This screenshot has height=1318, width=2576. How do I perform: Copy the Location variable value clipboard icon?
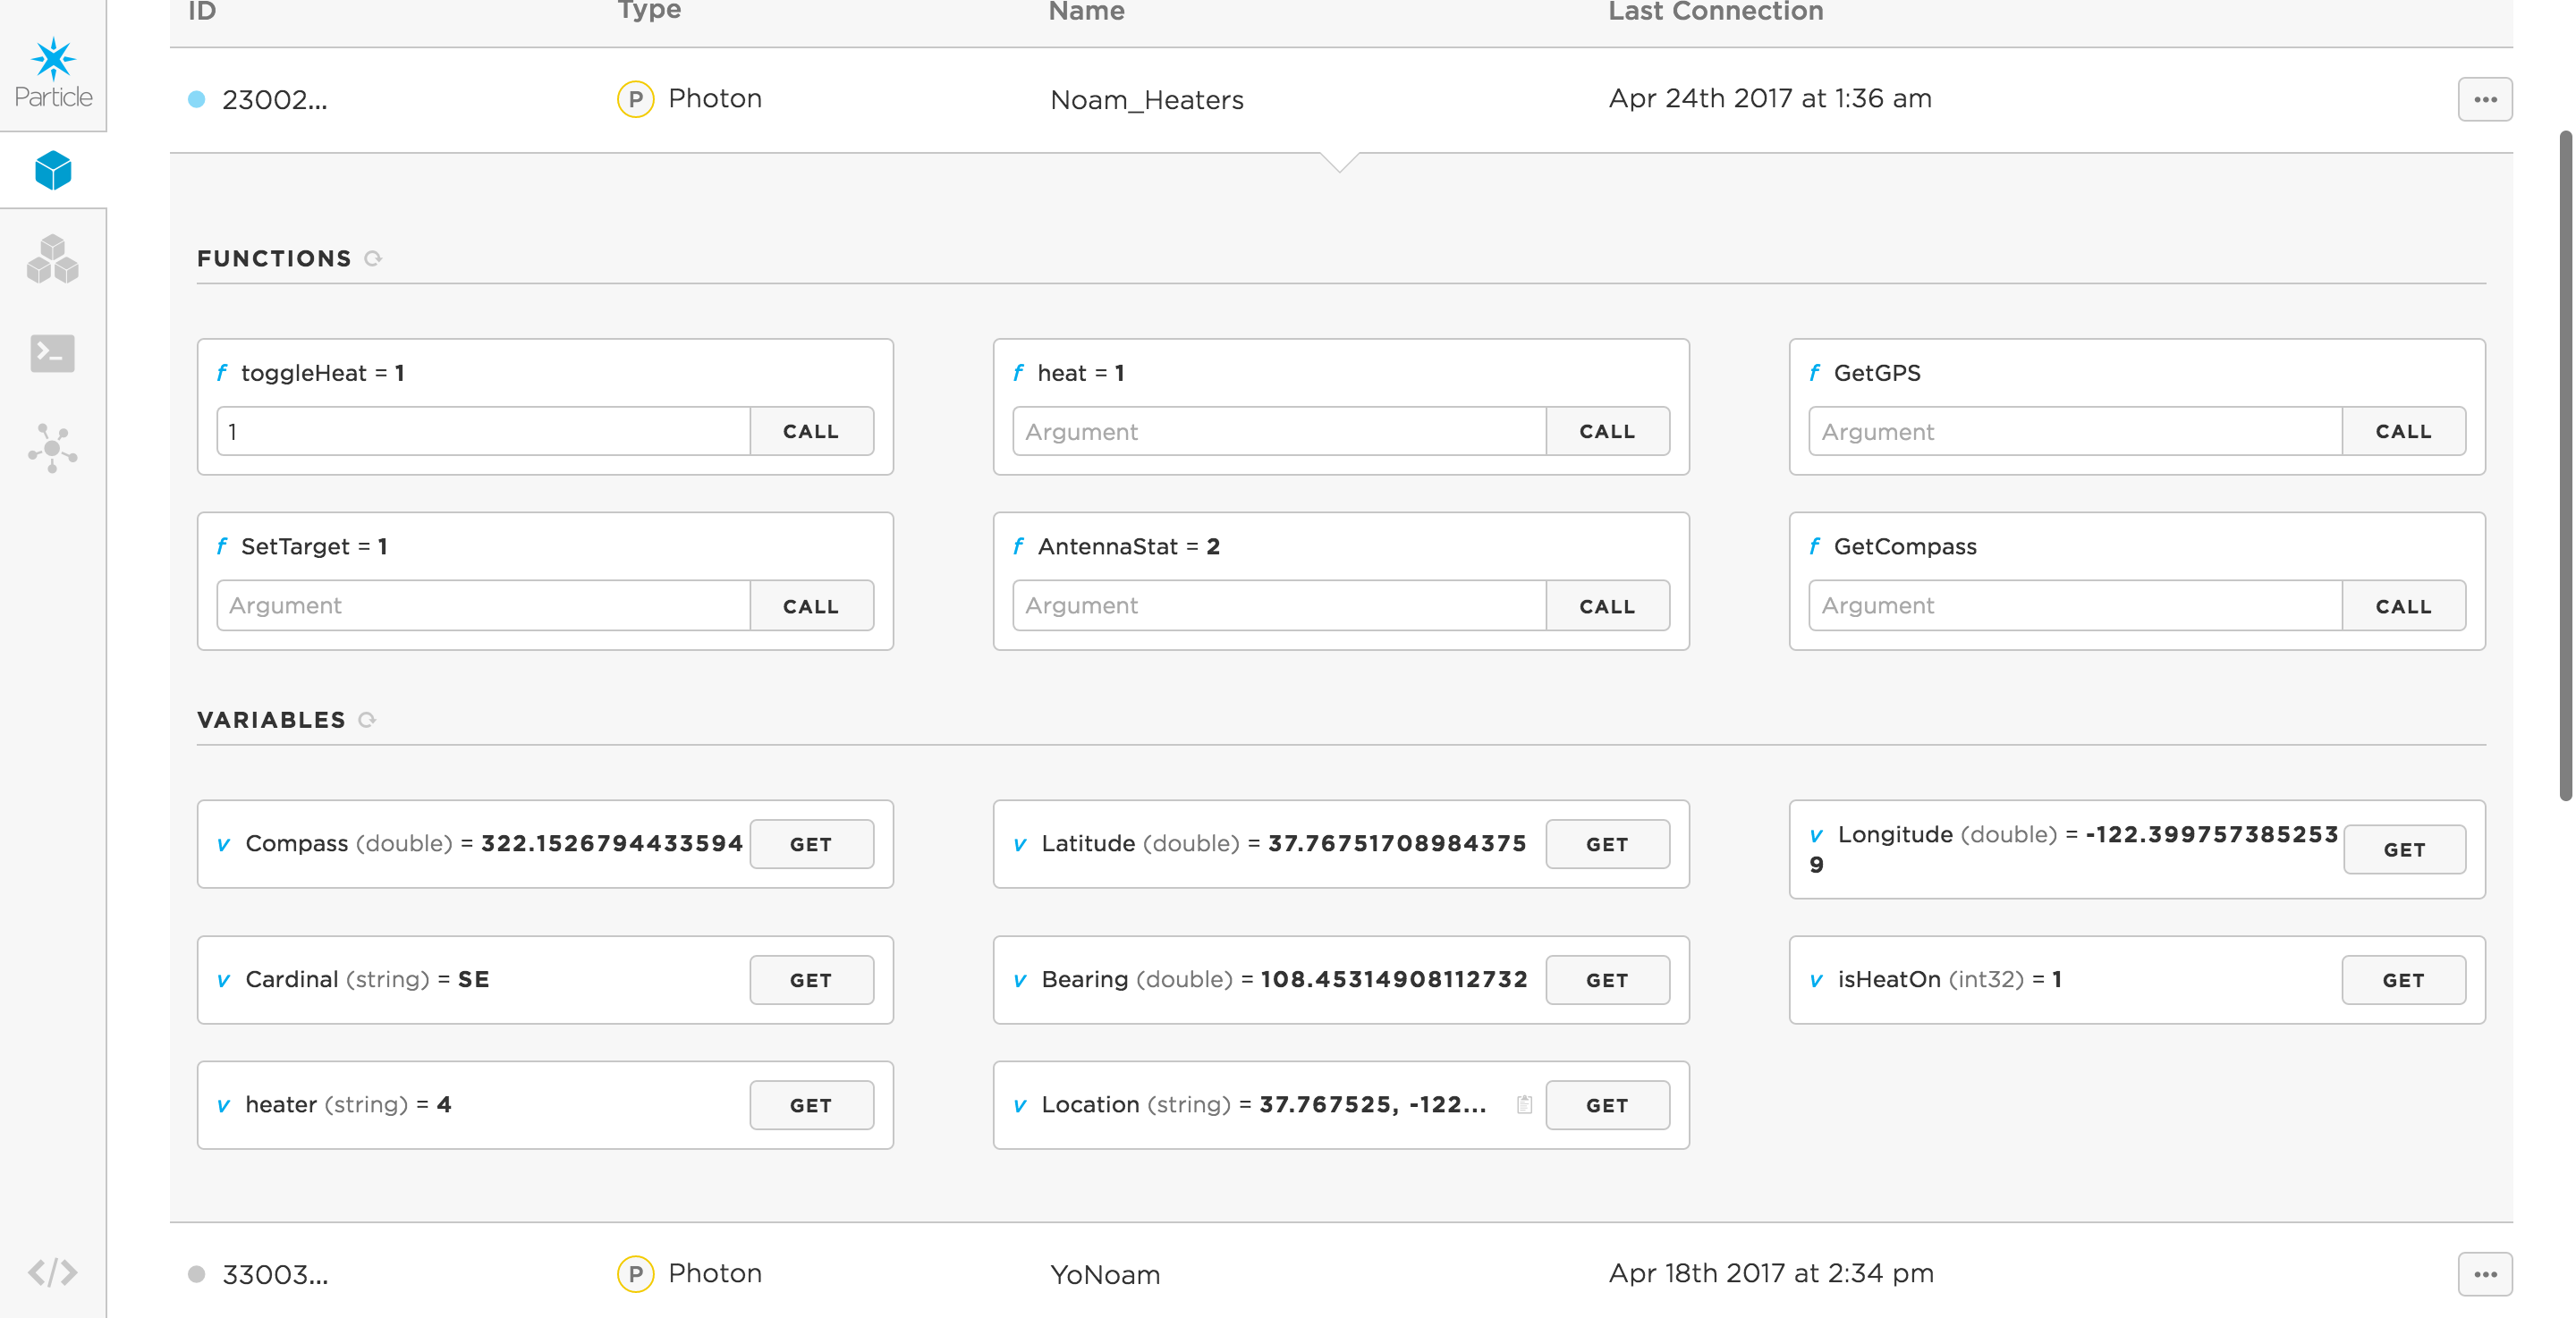[x=1524, y=1104]
